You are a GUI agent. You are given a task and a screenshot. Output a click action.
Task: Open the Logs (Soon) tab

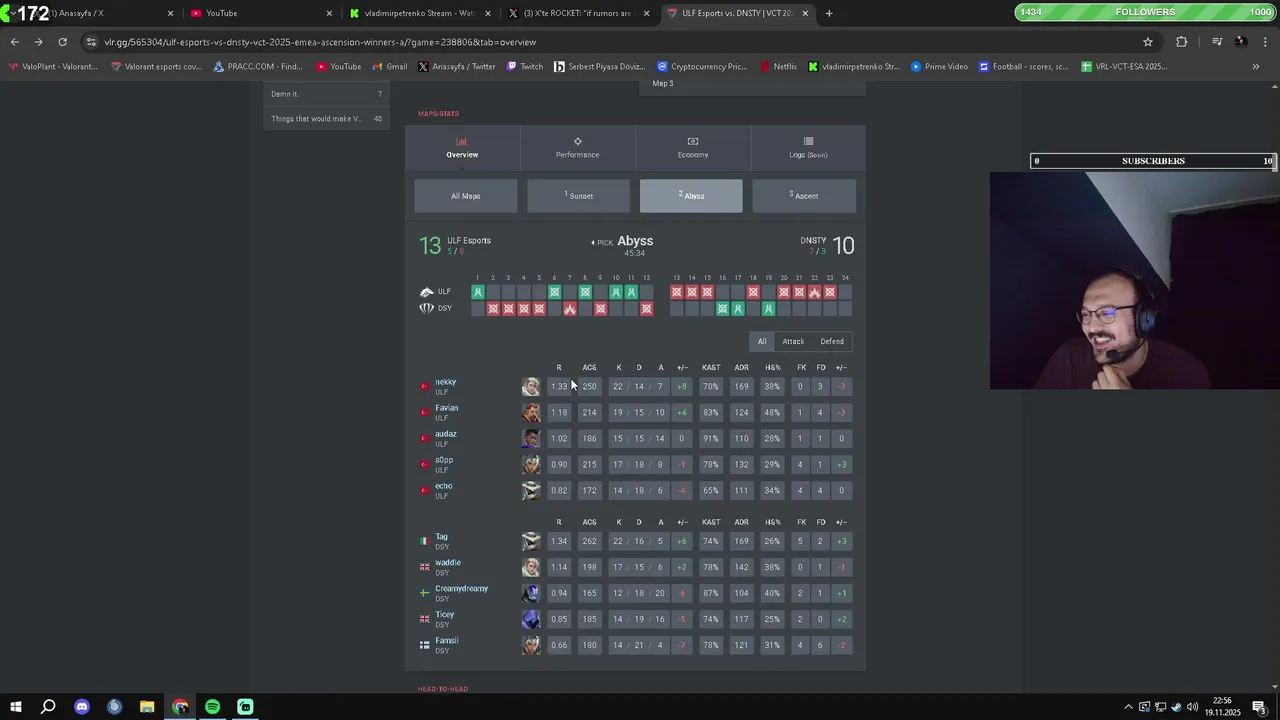[x=808, y=148]
